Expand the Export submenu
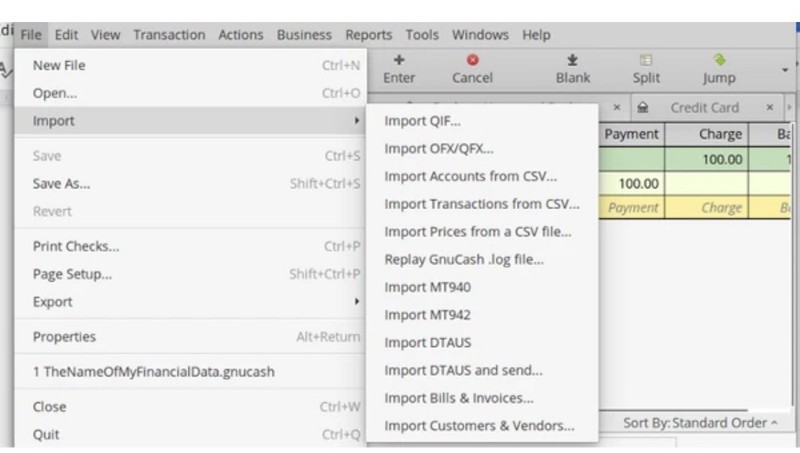This screenshot has width=800, height=453. click(189, 301)
